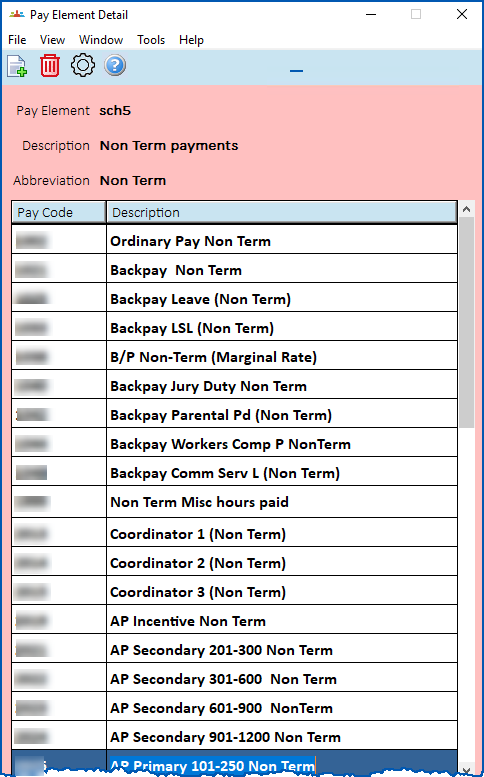This screenshot has width=484, height=777.
Task: Click the blue help question mark icon
Action: pos(115,65)
